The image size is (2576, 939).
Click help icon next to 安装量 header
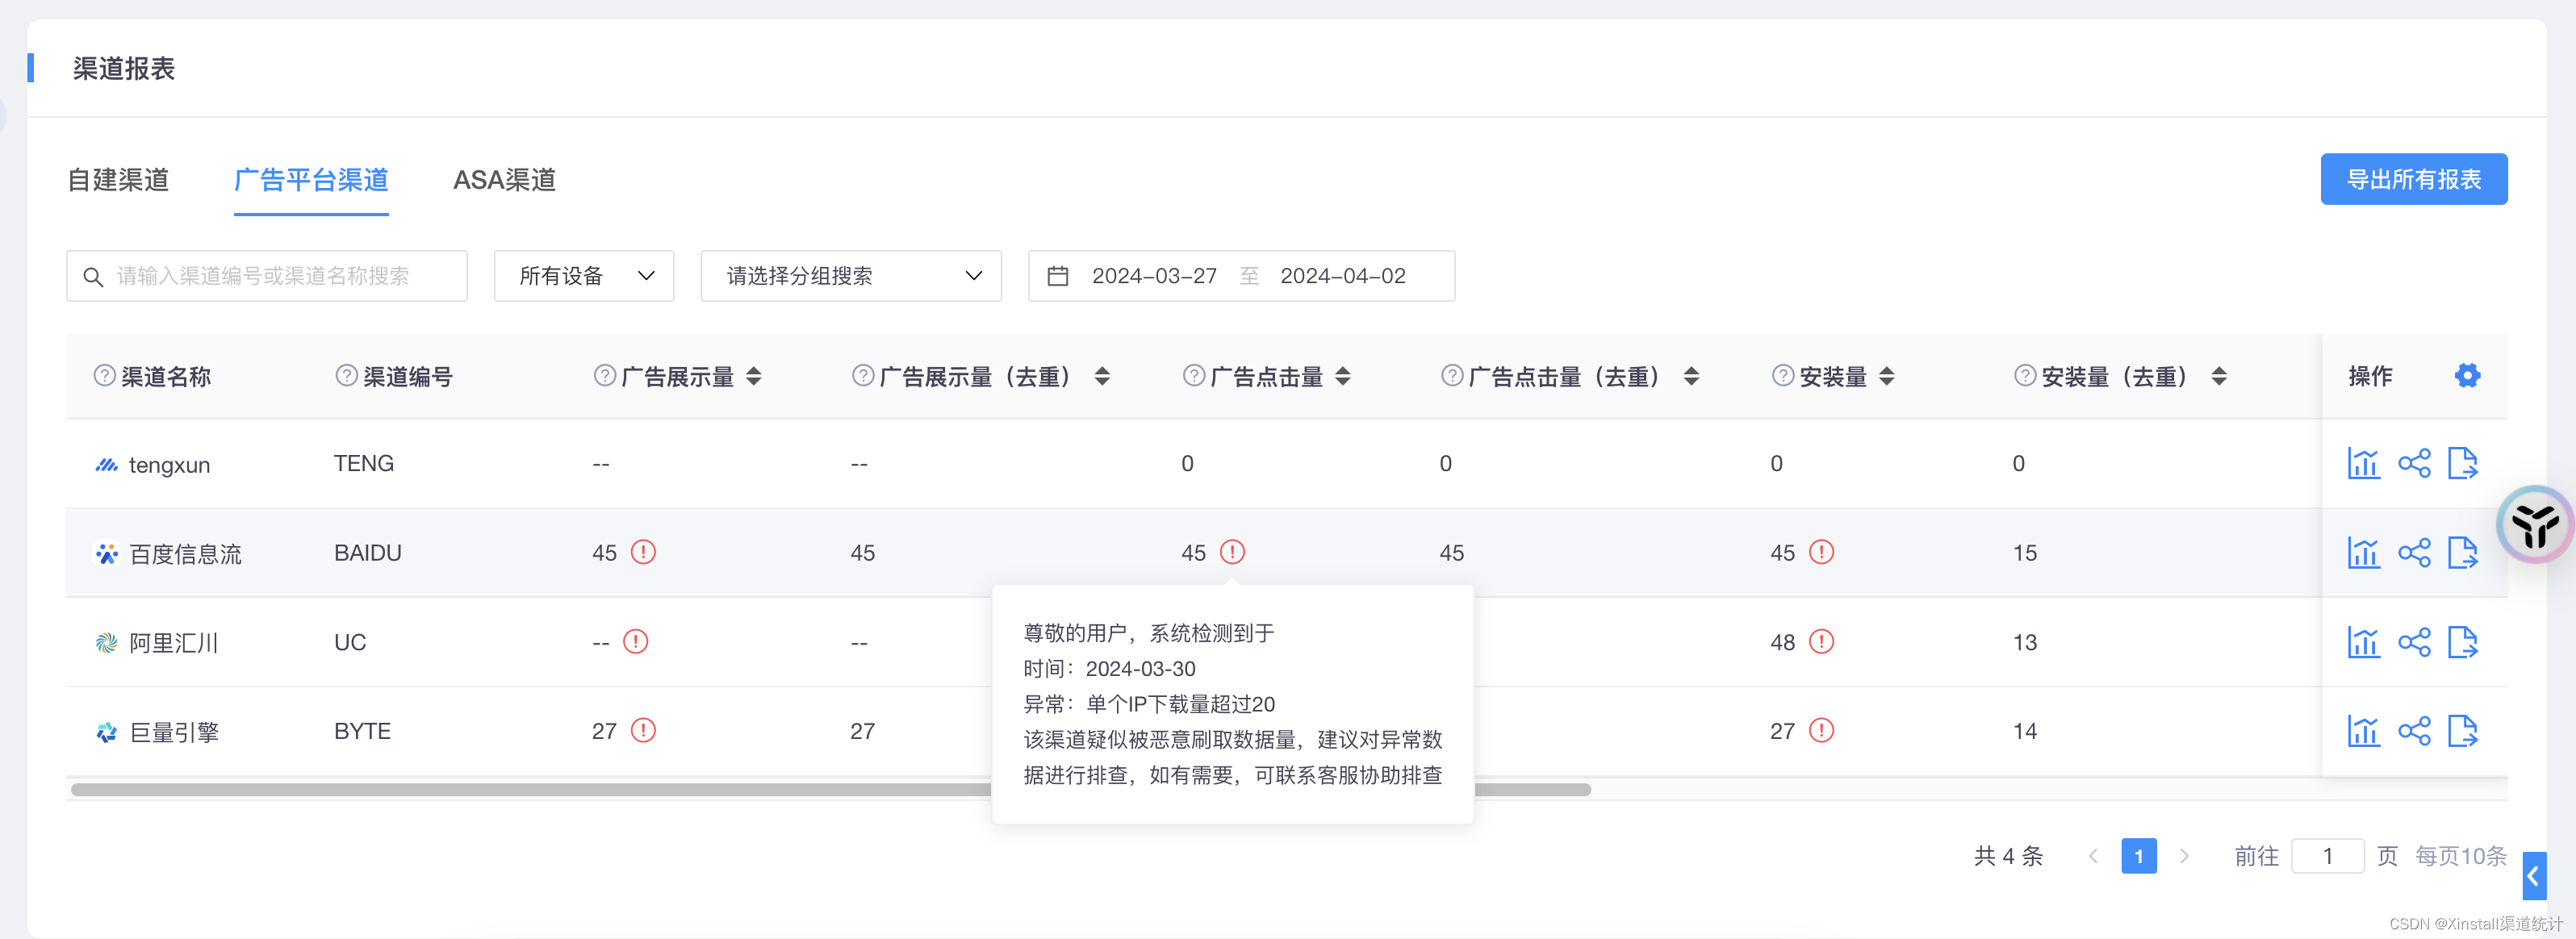tap(1782, 376)
